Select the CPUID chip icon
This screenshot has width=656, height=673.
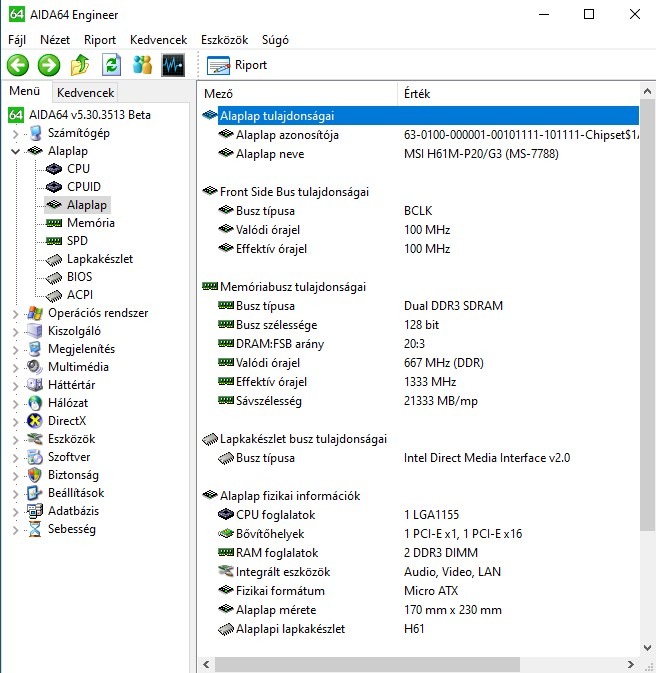pos(54,187)
